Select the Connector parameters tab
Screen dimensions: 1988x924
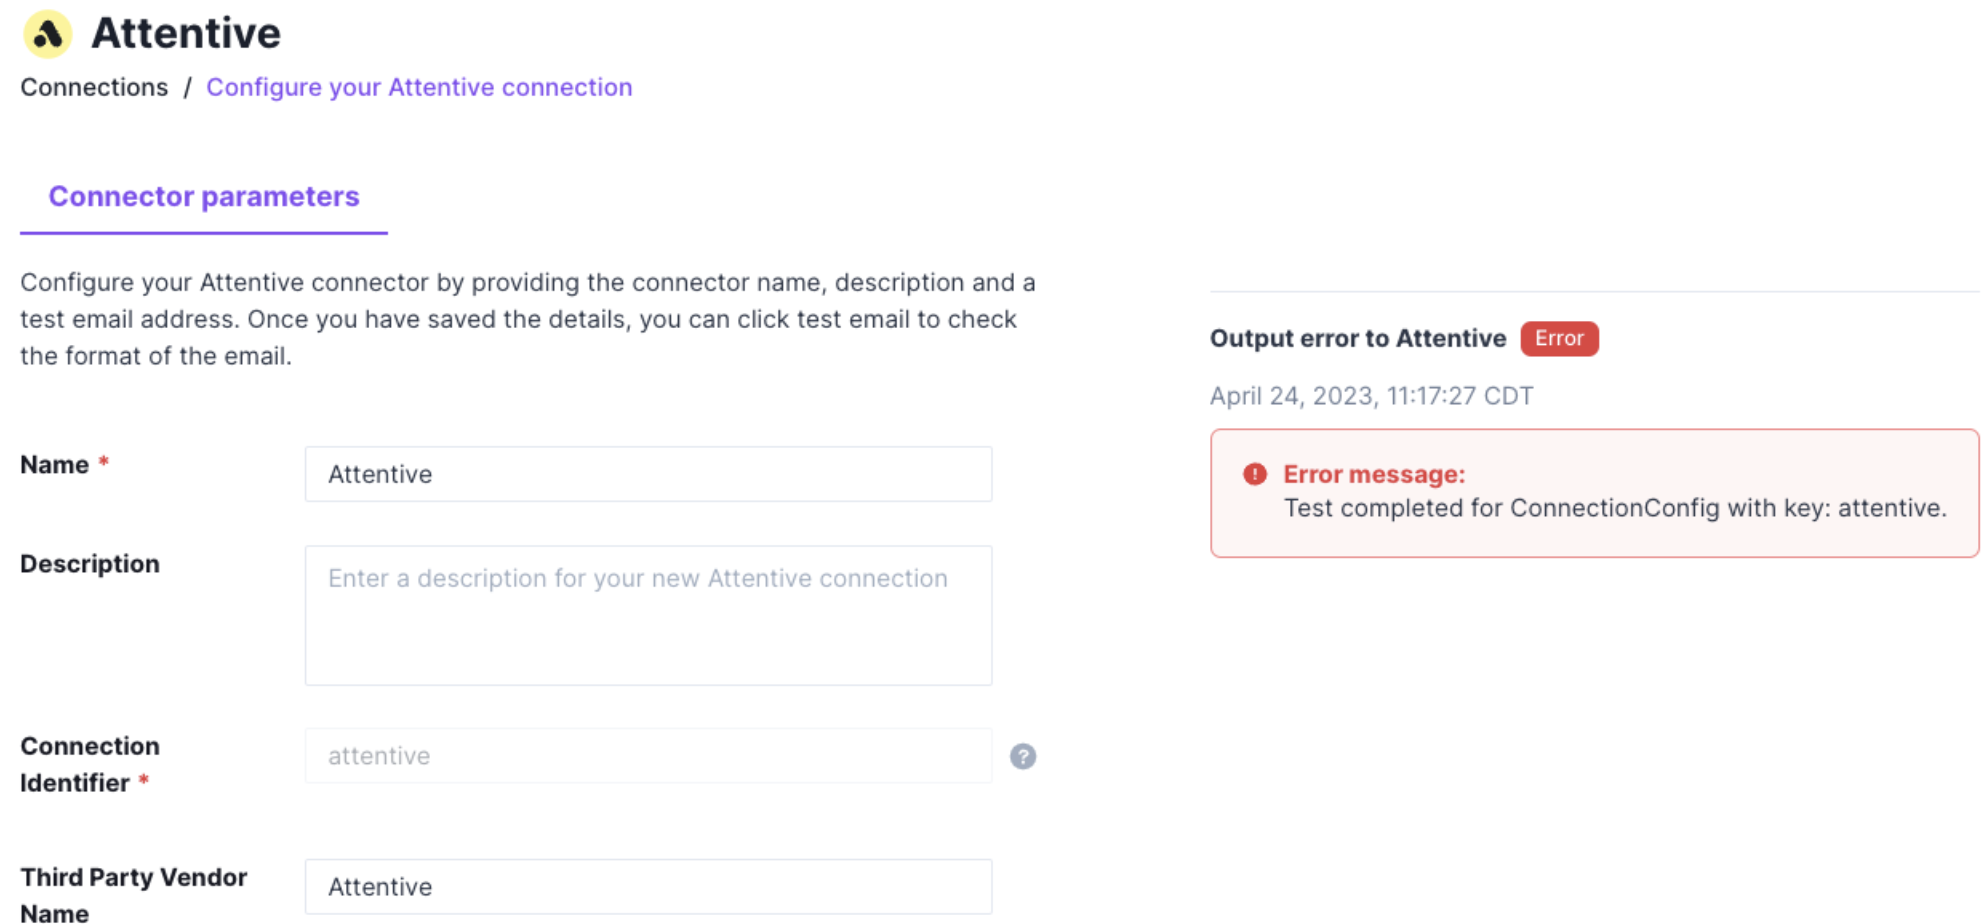tap(204, 197)
